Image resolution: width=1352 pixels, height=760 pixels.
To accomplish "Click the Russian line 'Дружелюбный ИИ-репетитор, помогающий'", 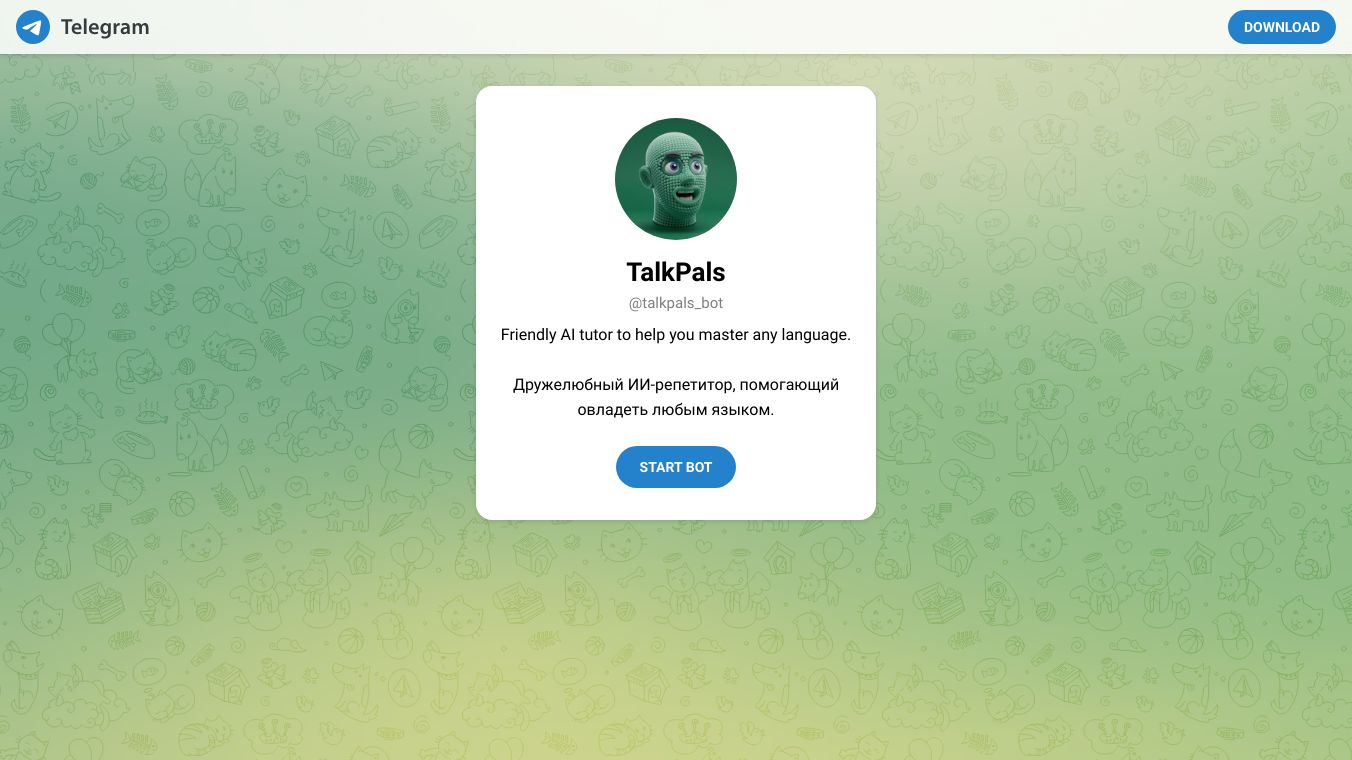I will pyautogui.click(x=676, y=385).
